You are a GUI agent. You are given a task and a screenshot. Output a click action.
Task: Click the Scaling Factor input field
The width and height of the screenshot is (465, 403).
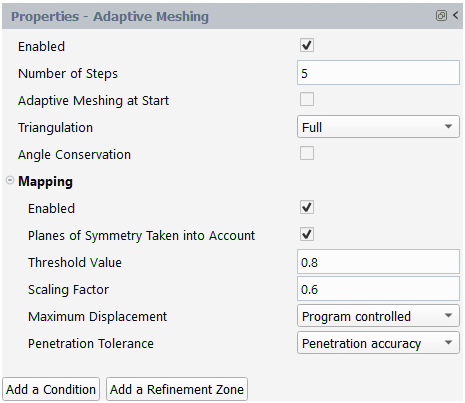coord(378,289)
